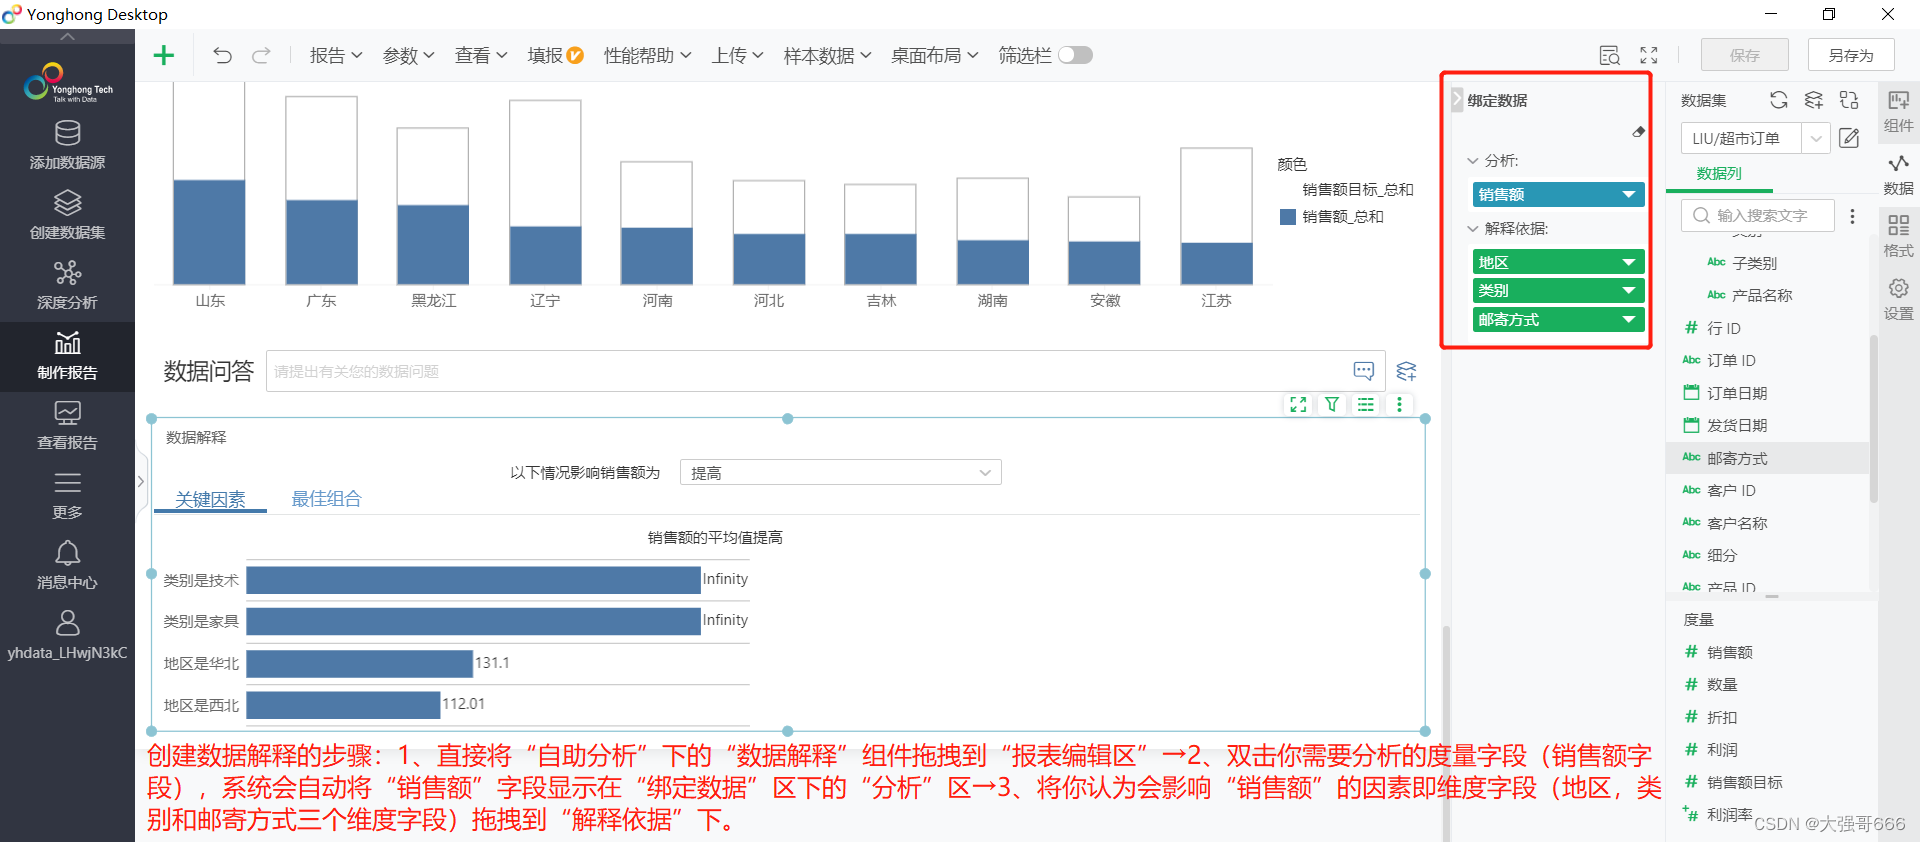Click the green plus add icon
The width and height of the screenshot is (1920, 842).
click(x=163, y=55)
